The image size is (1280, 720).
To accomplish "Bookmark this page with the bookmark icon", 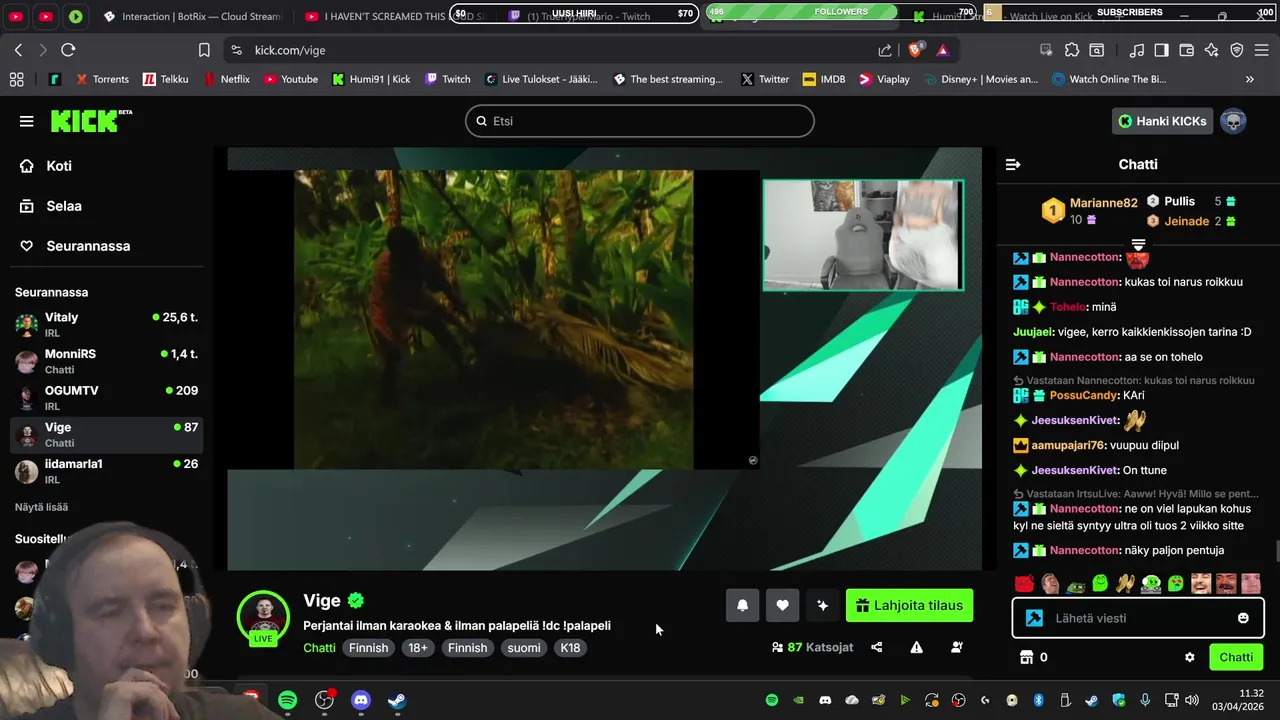I will click(204, 50).
